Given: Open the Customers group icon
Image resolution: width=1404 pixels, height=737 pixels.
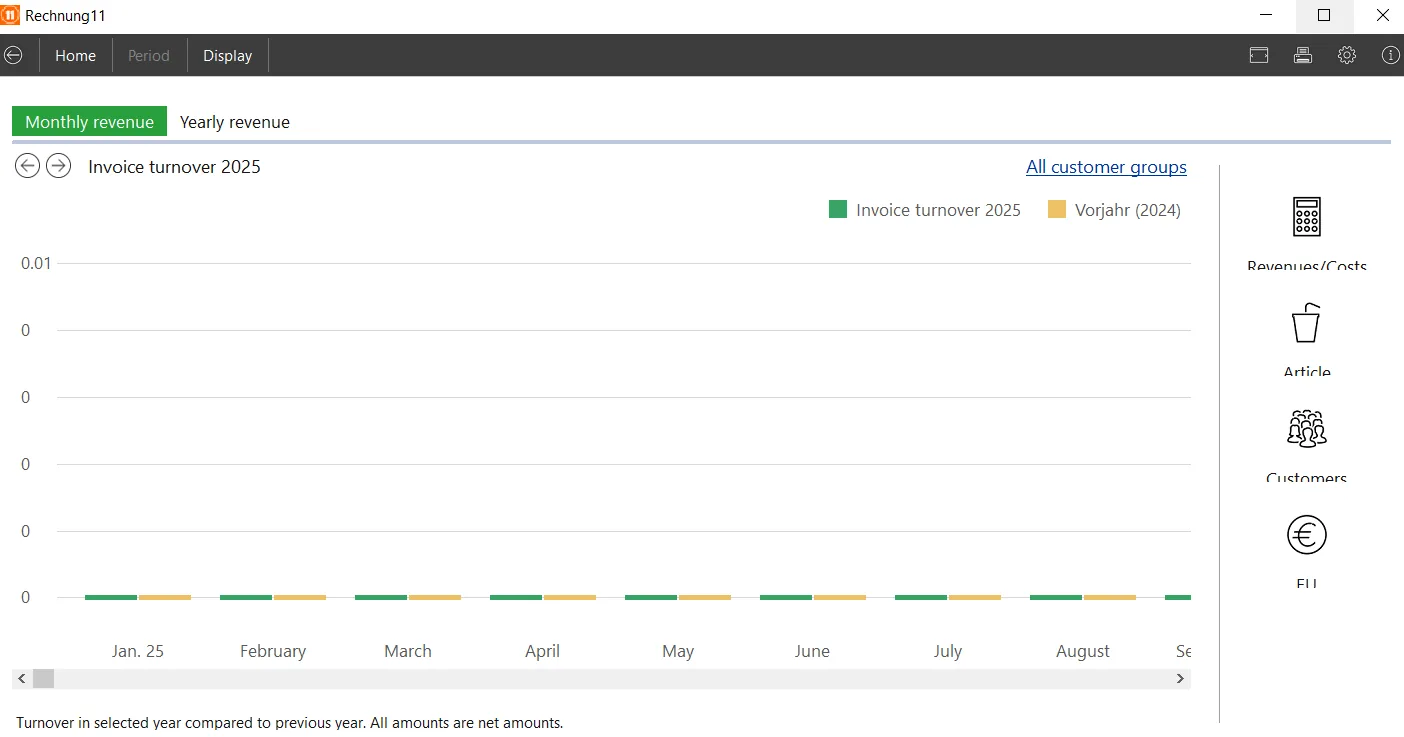Looking at the screenshot, I should coord(1306,429).
